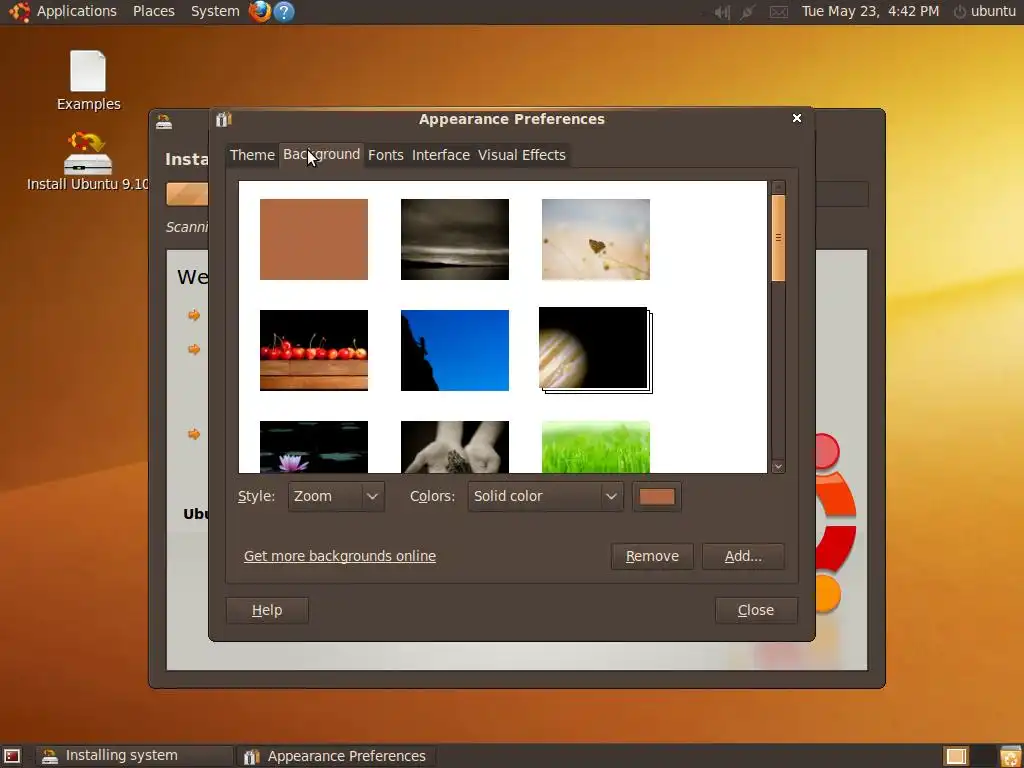Open the mail envelope indicator
This screenshot has height=768, width=1024.
pyautogui.click(x=778, y=12)
